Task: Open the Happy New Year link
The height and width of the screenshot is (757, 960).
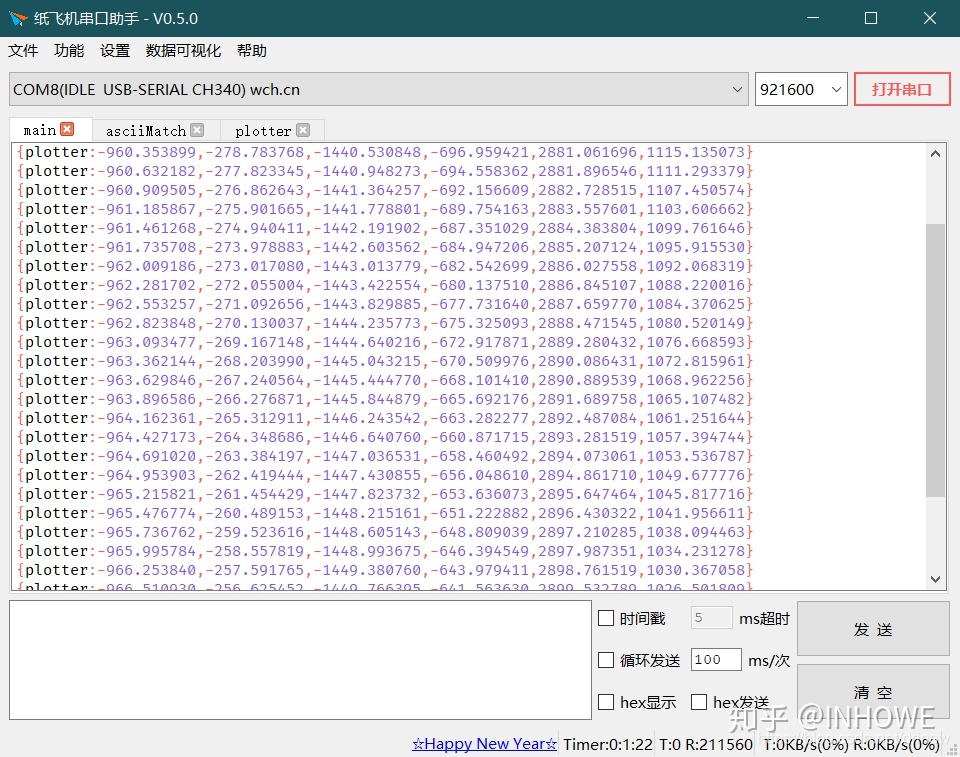Action: [x=484, y=744]
